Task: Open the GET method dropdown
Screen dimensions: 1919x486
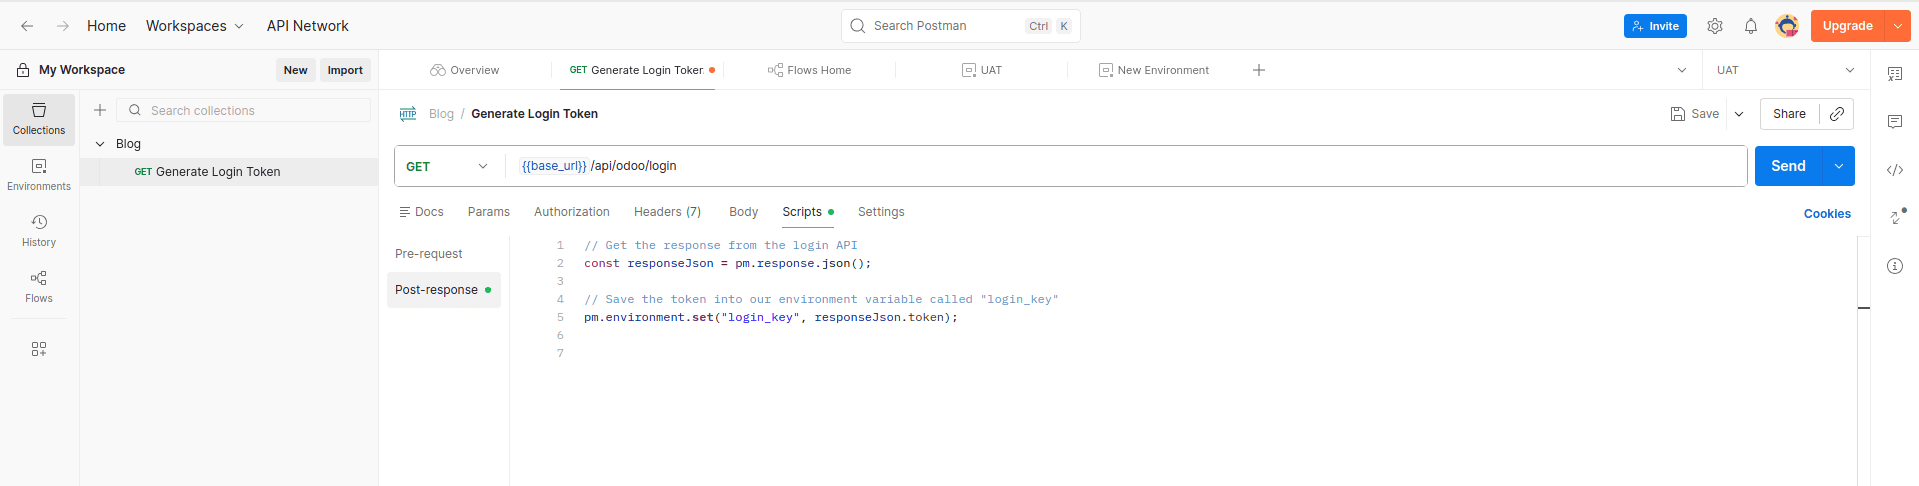Action: tap(447, 166)
